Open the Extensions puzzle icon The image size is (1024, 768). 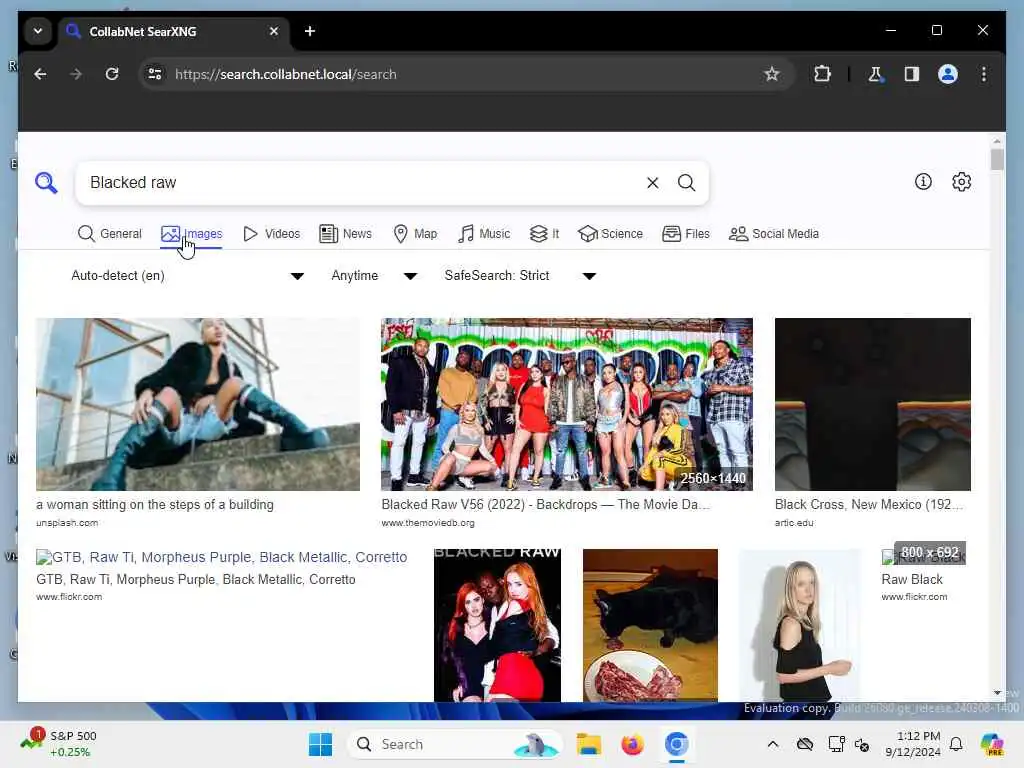[x=822, y=74]
